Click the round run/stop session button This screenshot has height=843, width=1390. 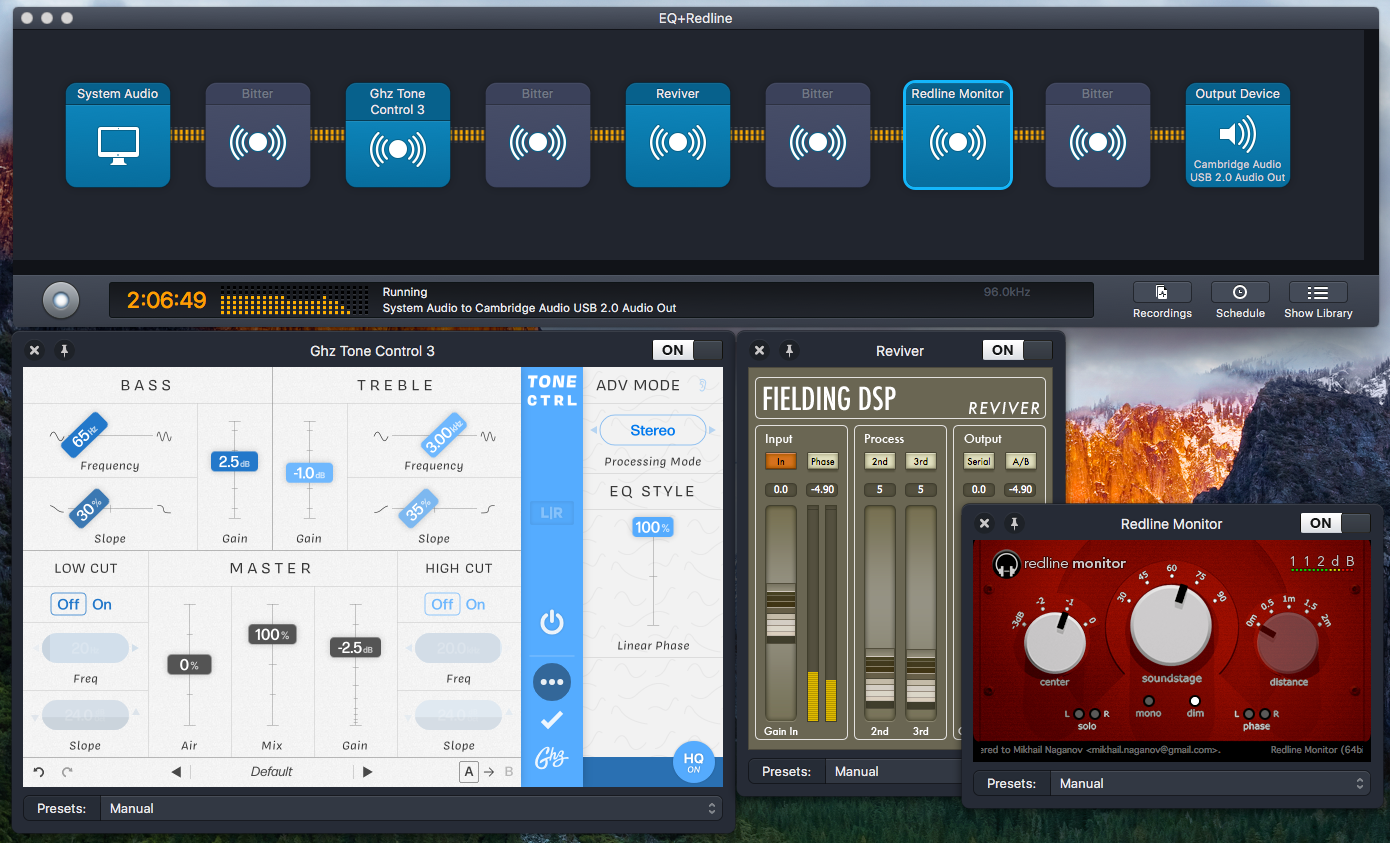point(60,300)
